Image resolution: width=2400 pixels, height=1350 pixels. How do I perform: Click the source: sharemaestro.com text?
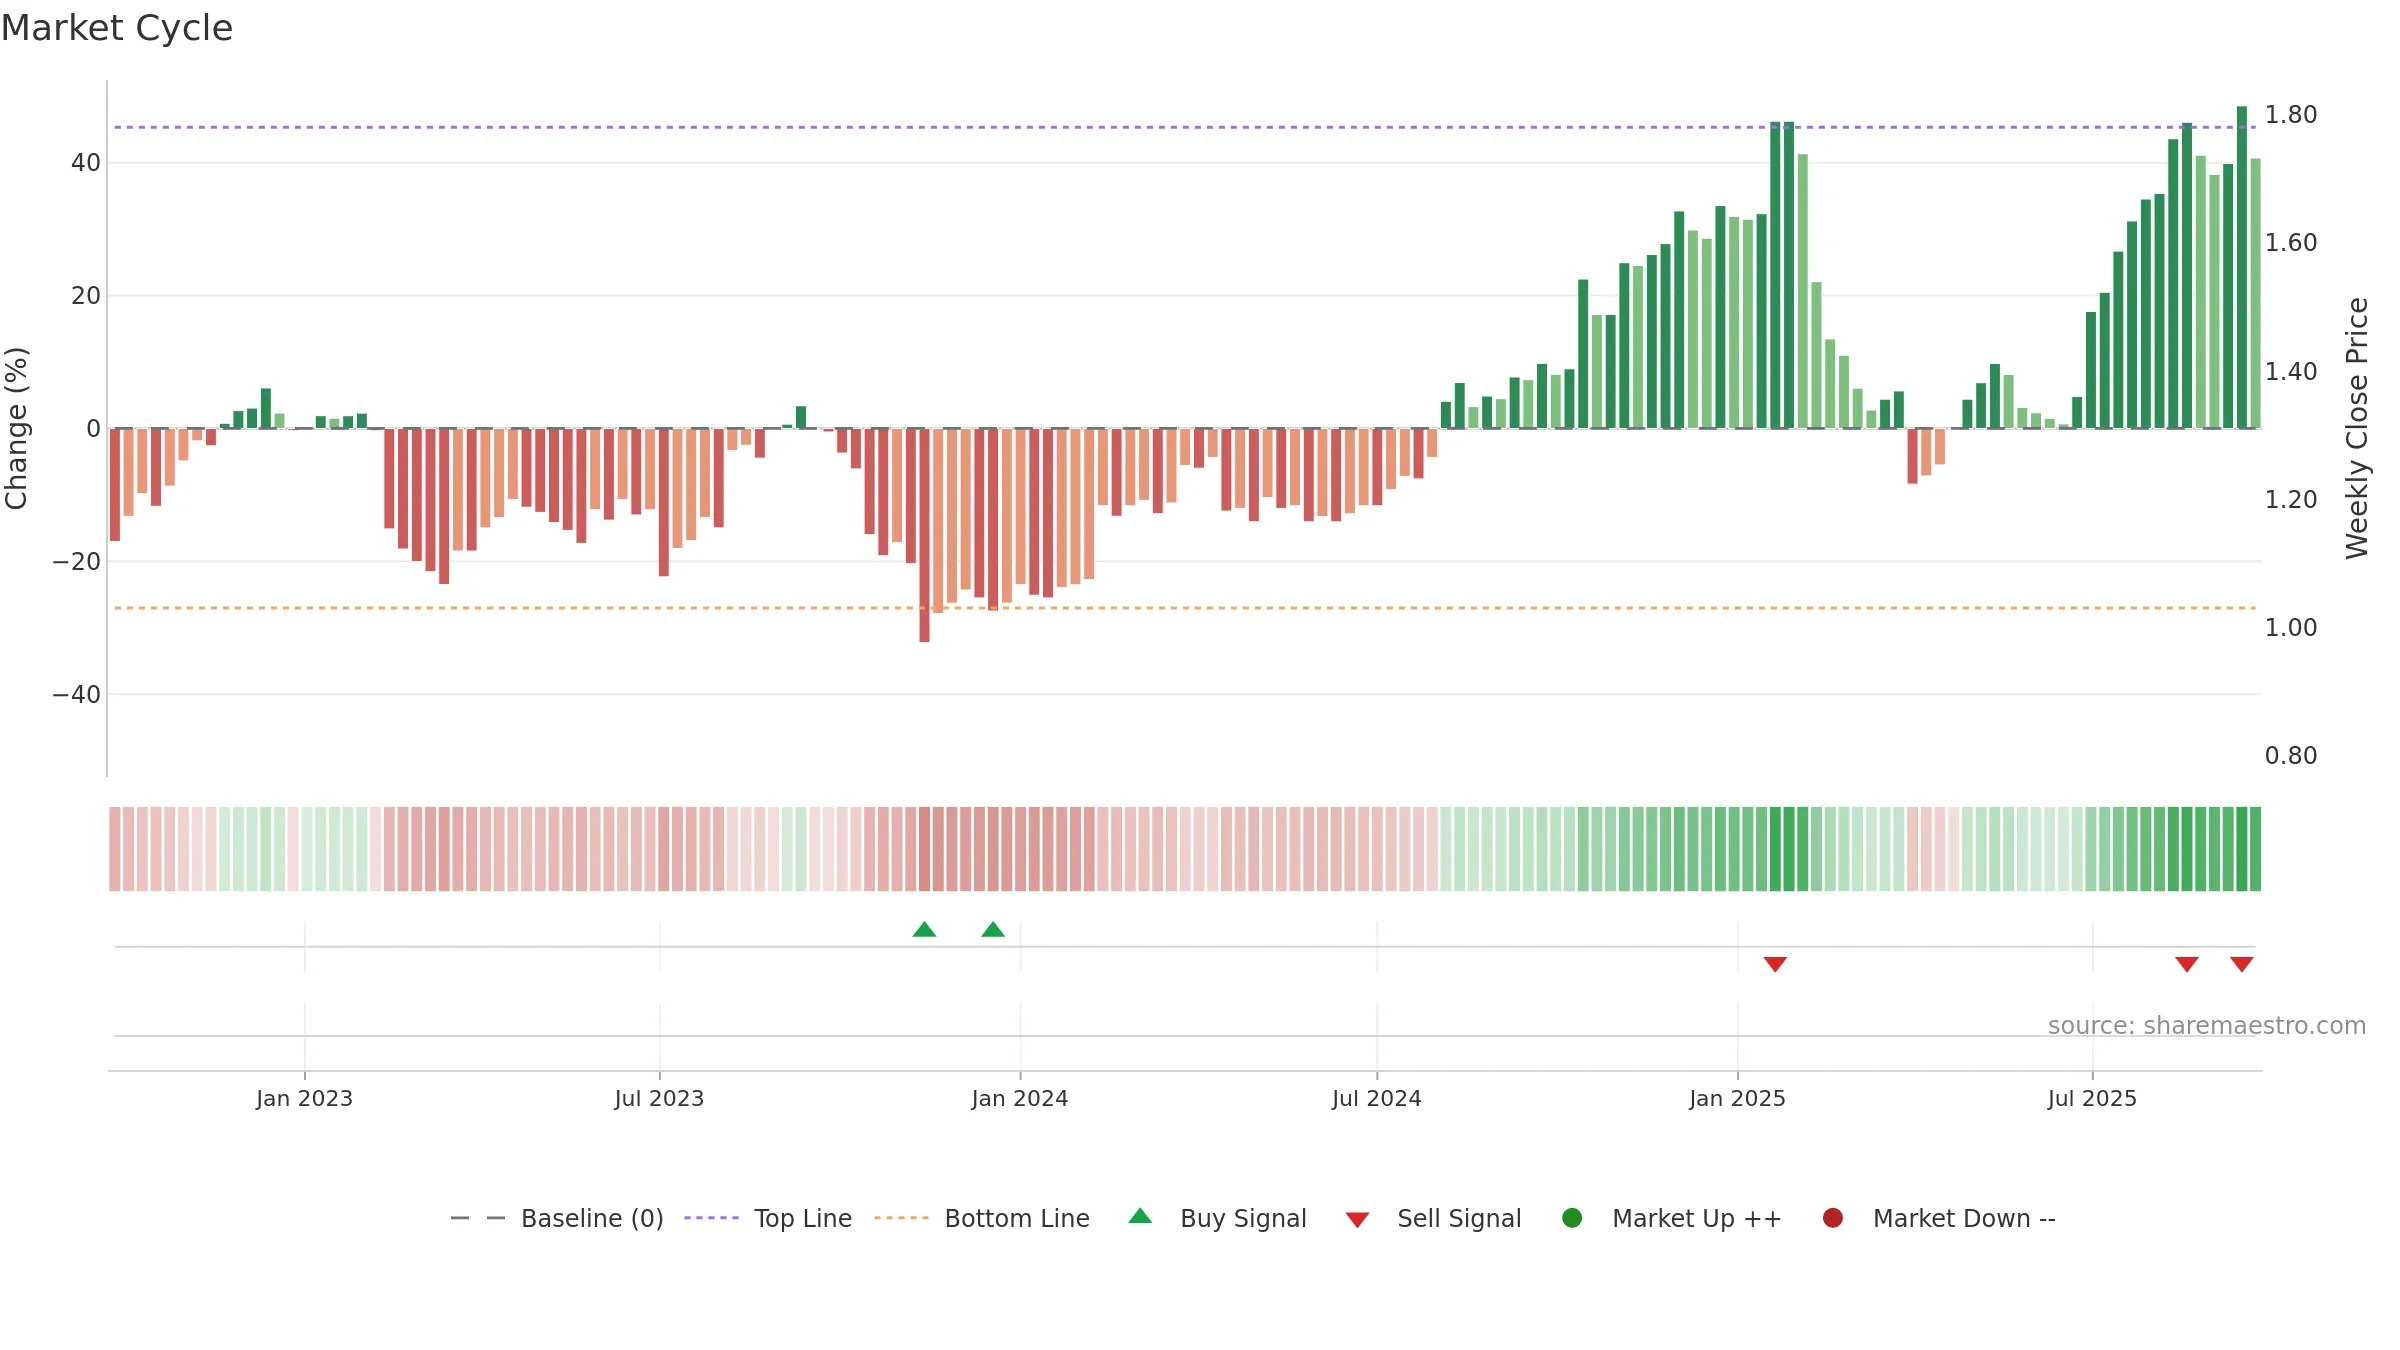[x=2207, y=1026]
